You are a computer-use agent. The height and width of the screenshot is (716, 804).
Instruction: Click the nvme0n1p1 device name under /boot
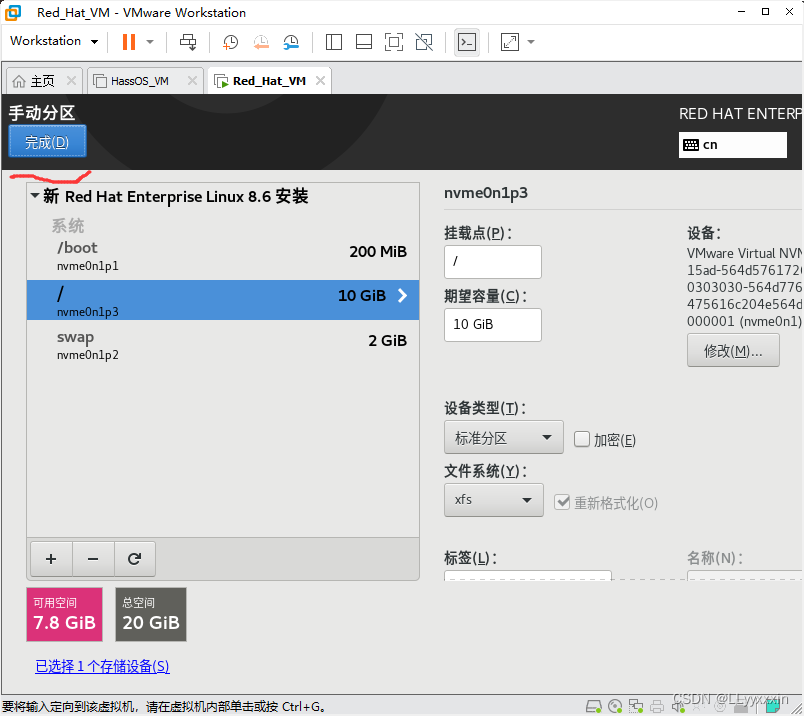click(88, 266)
